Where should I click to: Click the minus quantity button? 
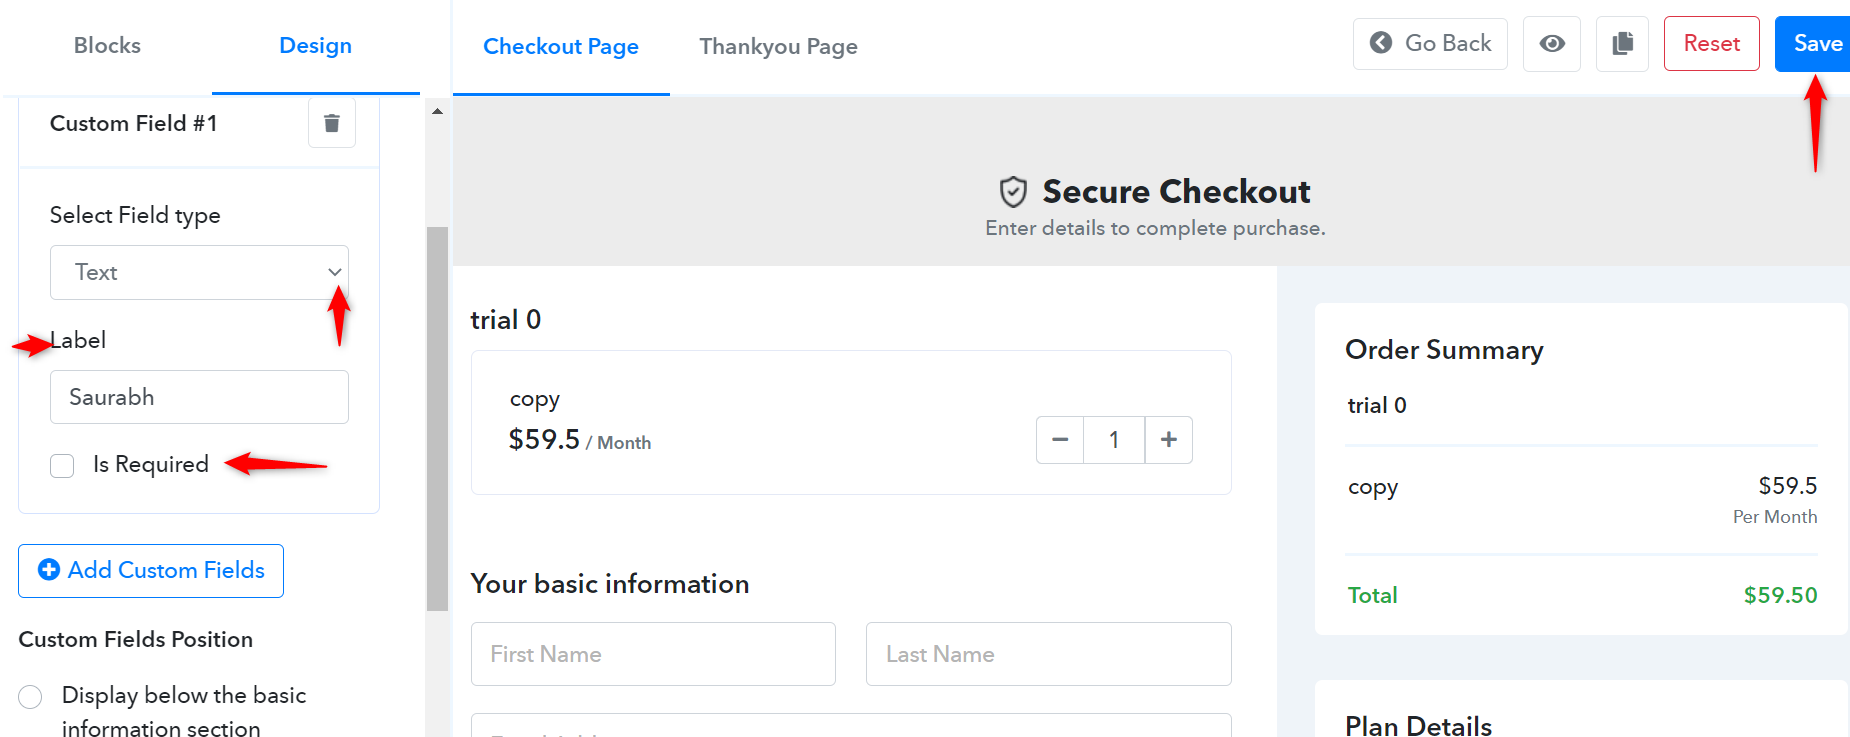click(x=1060, y=440)
